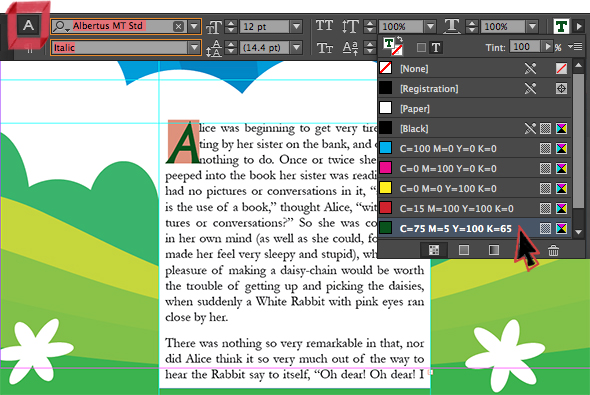Viewport: 590px width, 395px height.
Task: Select magenta swatch C=0 M=100 Y=0 K=0
Action: (474, 168)
